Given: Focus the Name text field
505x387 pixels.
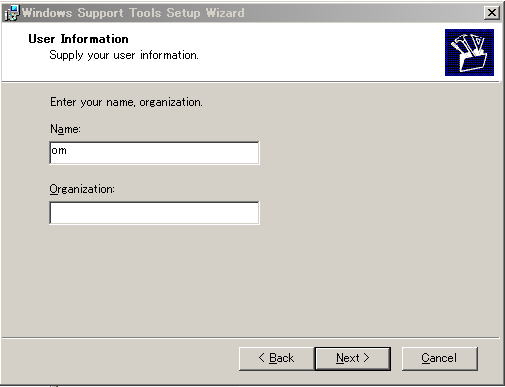Looking at the screenshot, I should [154, 153].
